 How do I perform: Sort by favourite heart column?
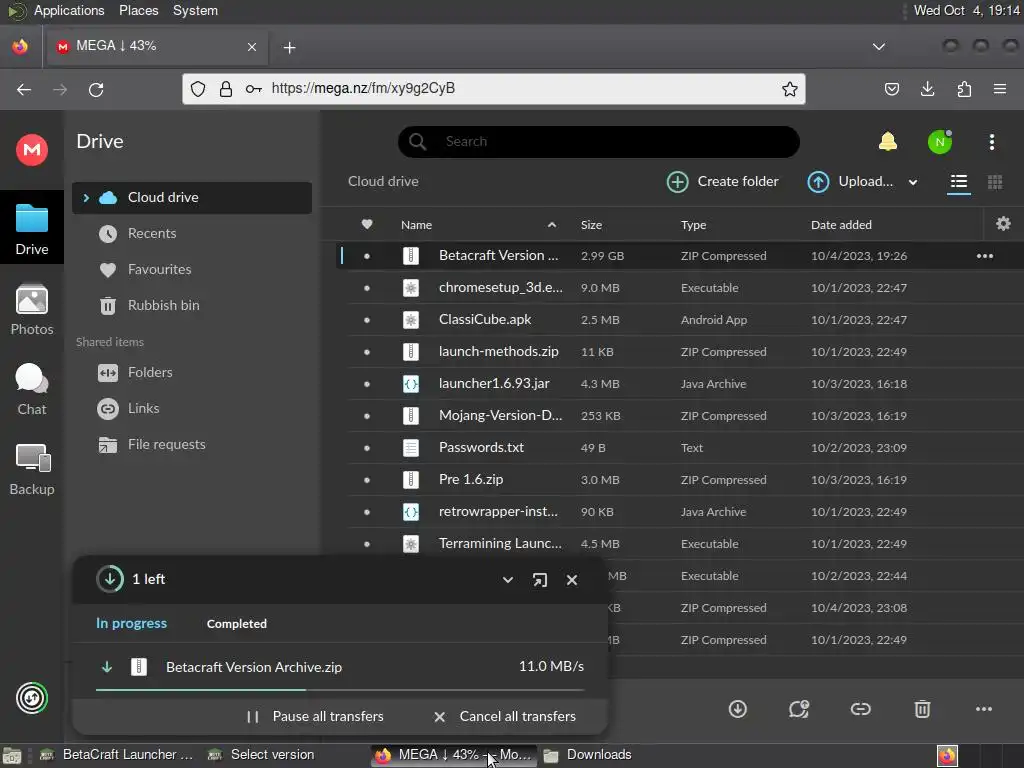367,224
